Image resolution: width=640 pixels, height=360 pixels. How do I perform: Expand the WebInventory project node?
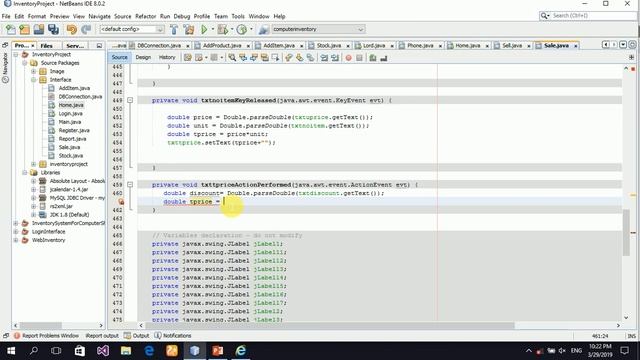(16, 240)
